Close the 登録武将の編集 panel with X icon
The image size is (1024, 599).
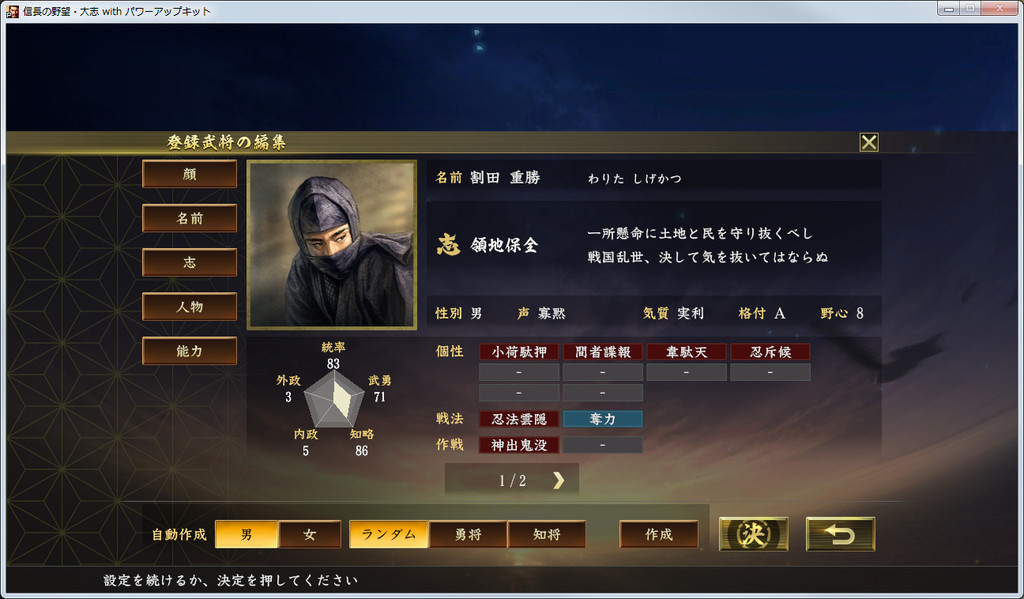[x=869, y=142]
